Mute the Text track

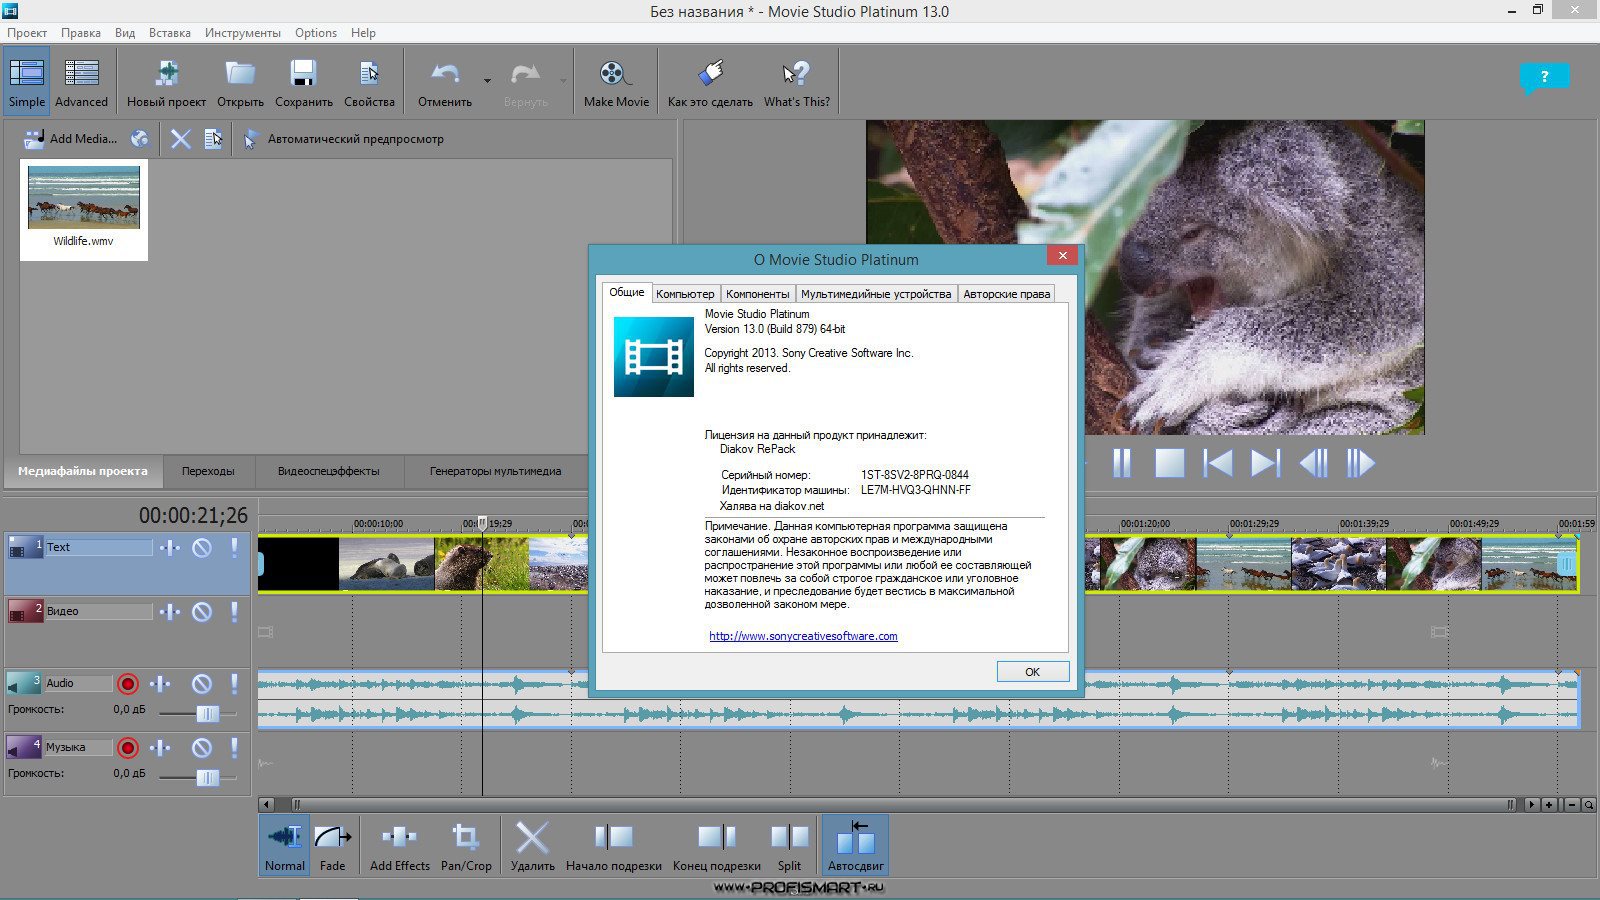[202, 547]
